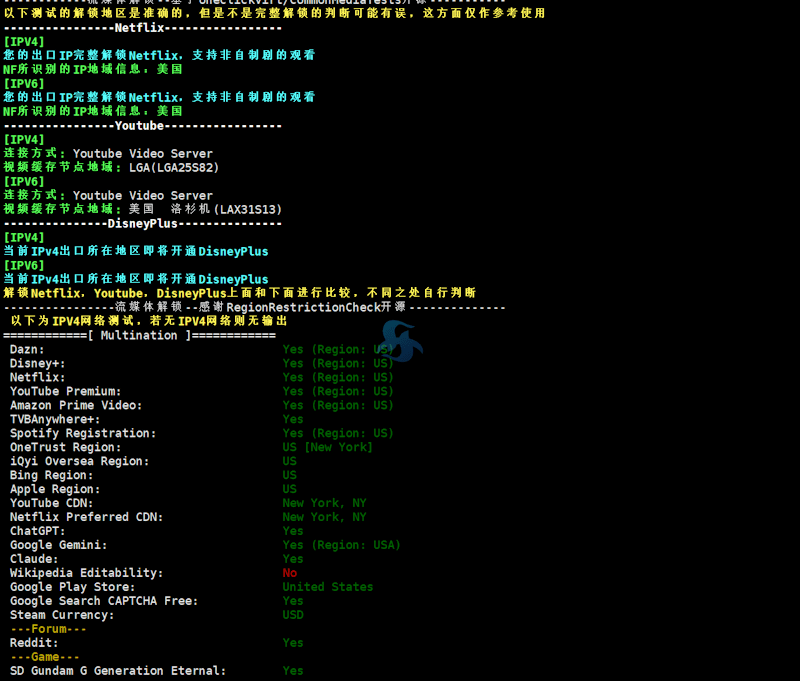Screen dimensions: 800x681
Task: Click the ---Game--- divider heading
Action: [x=45, y=657]
